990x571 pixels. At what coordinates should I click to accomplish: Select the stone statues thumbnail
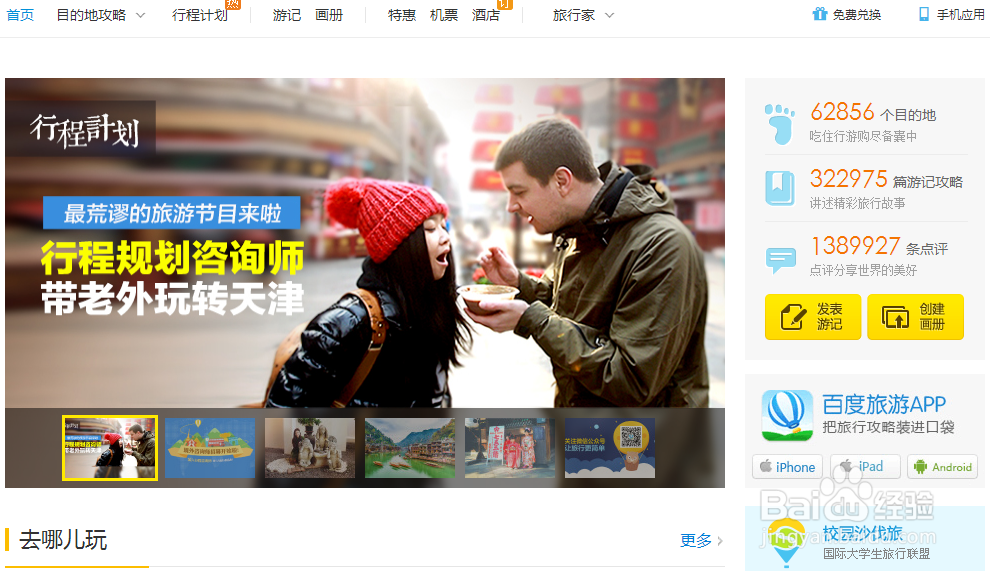(310, 448)
